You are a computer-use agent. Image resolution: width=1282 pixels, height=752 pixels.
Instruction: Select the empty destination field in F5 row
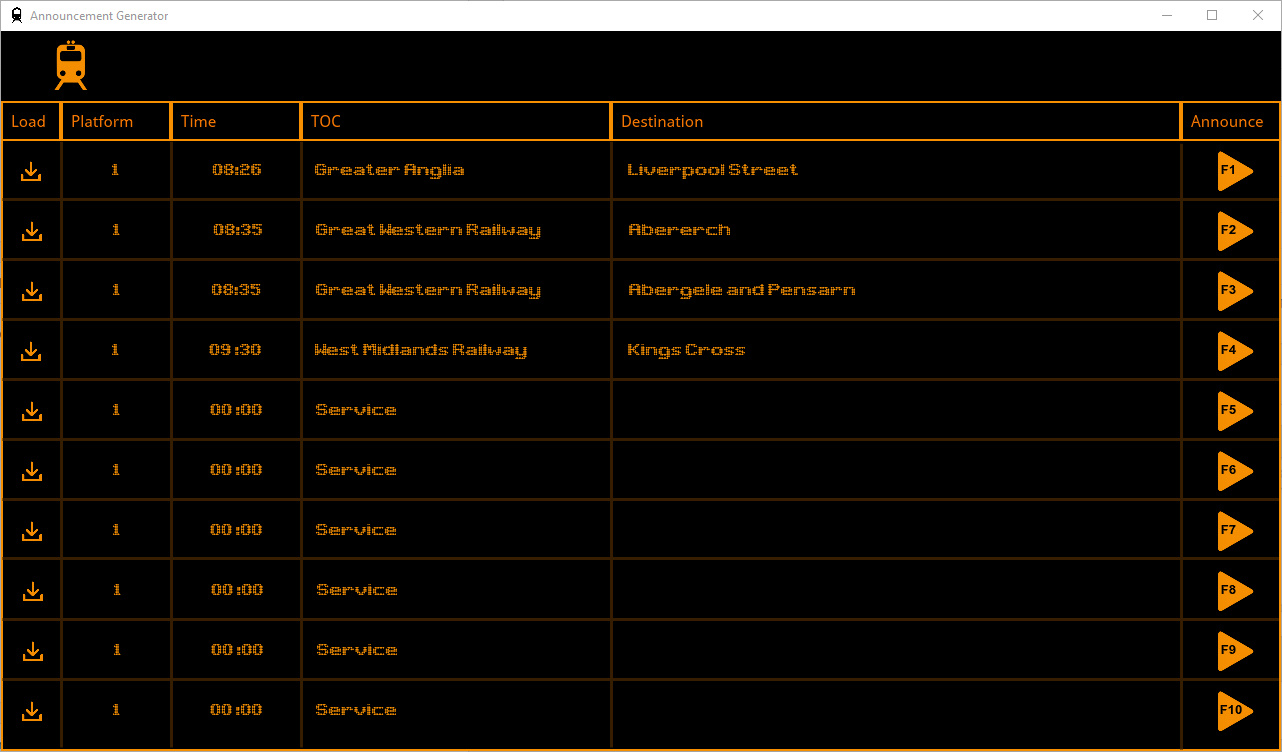pyautogui.click(x=896, y=410)
